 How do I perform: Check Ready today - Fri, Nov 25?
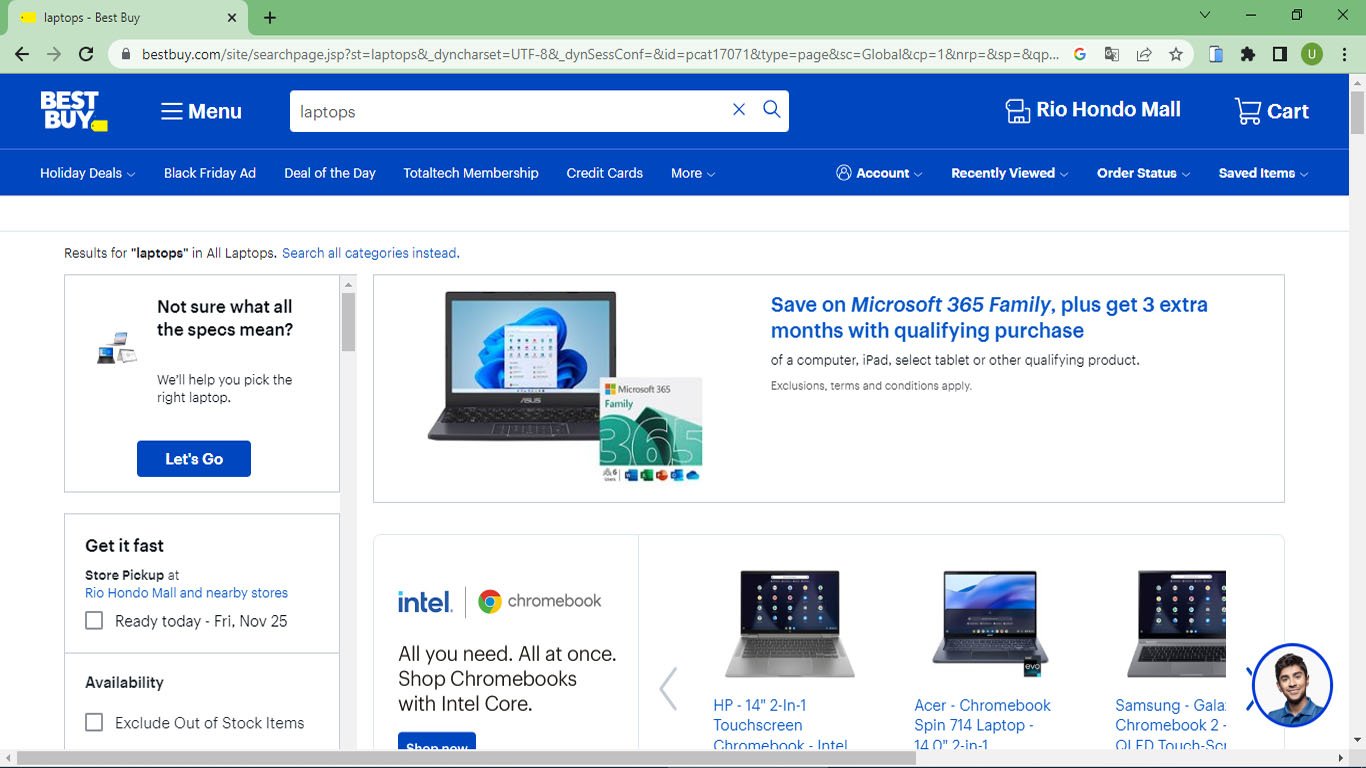pos(94,621)
